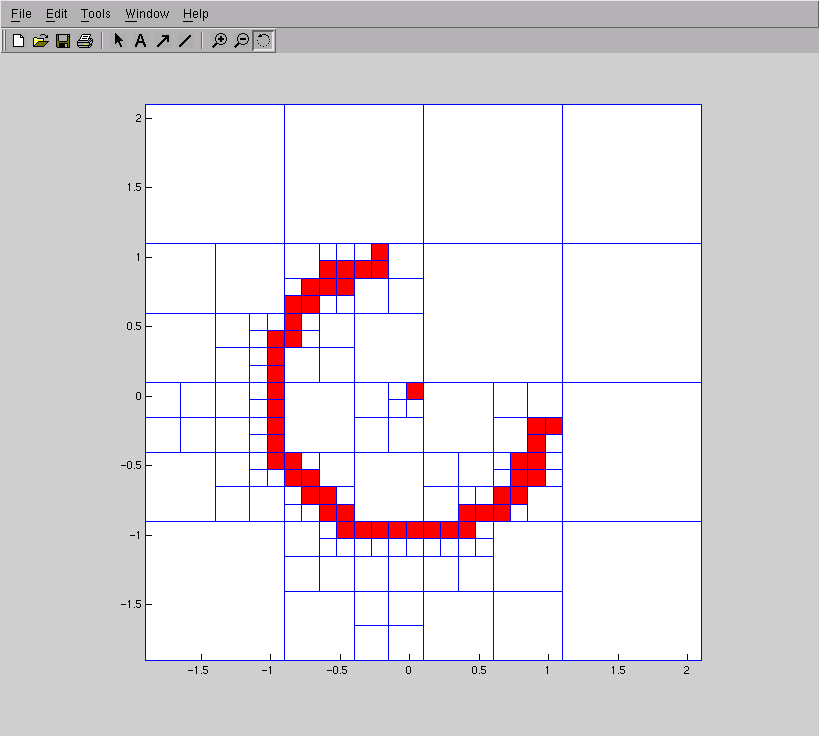This screenshot has height=736, width=819.
Task: Print the figure with the printer icon
Action: (85, 41)
